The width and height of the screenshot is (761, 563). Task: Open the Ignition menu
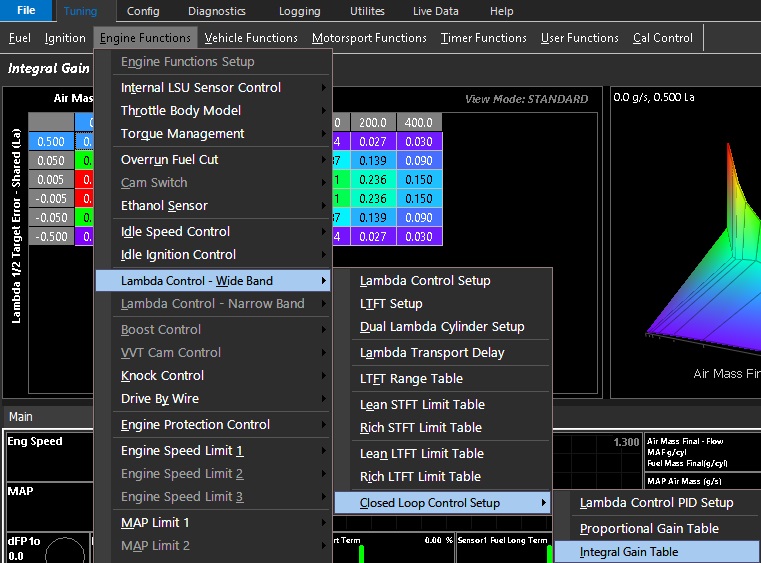pyautogui.click(x=65, y=38)
